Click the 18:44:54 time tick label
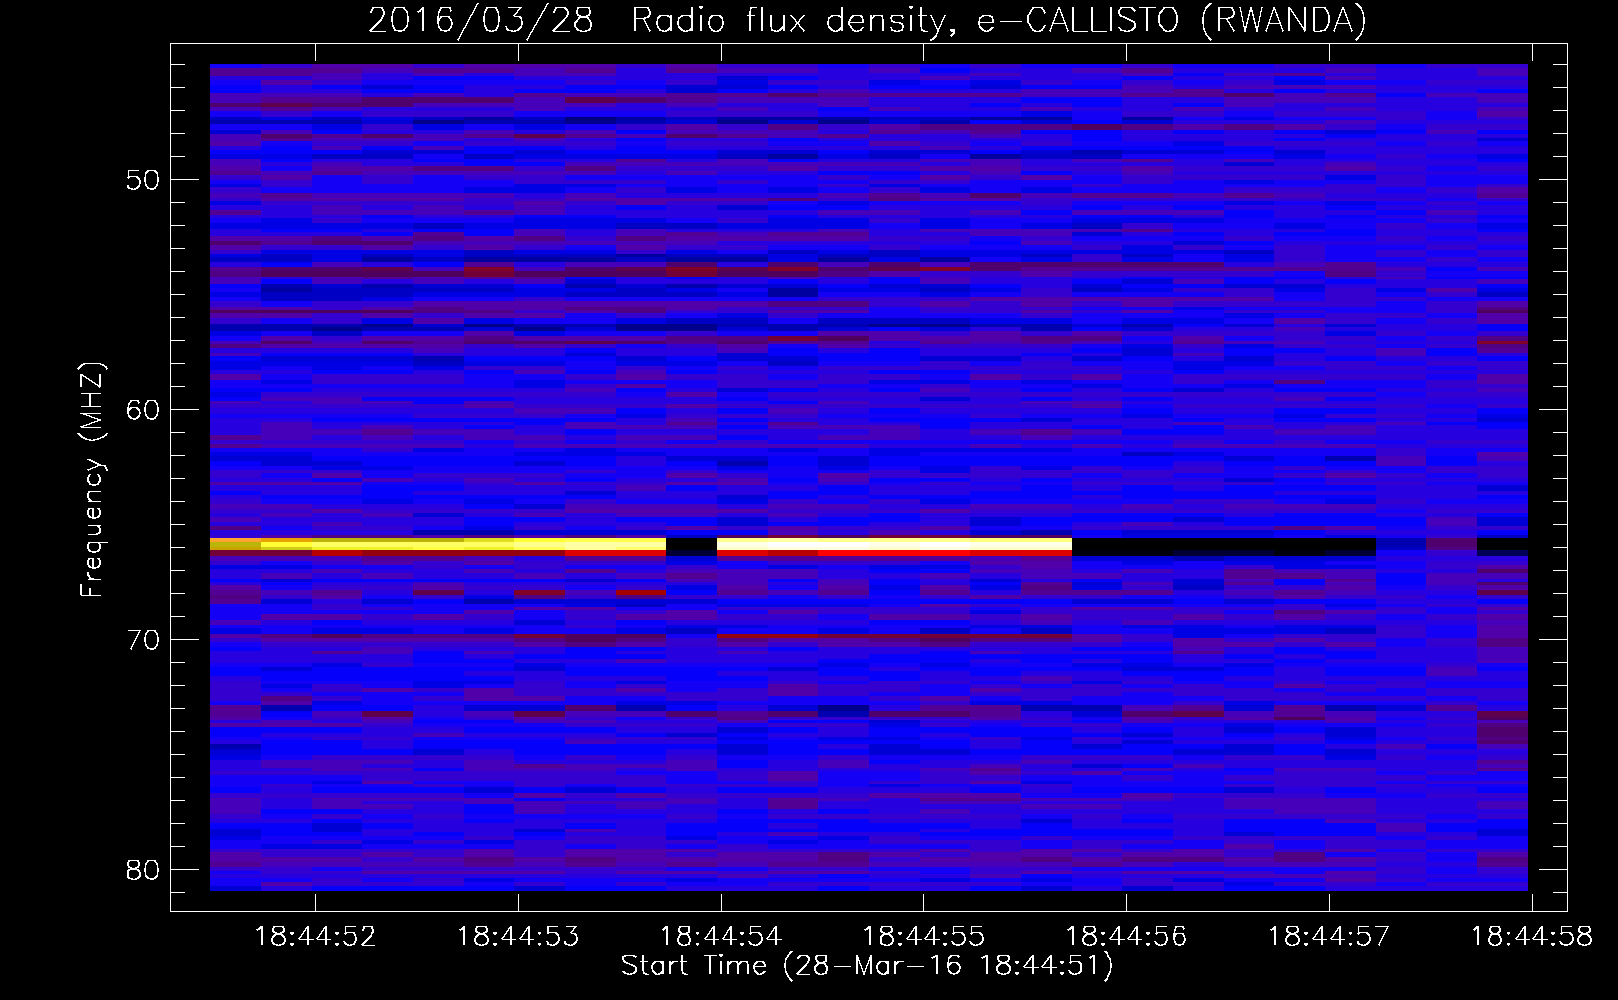The height and width of the screenshot is (1000, 1618). click(x=721, y=937)
